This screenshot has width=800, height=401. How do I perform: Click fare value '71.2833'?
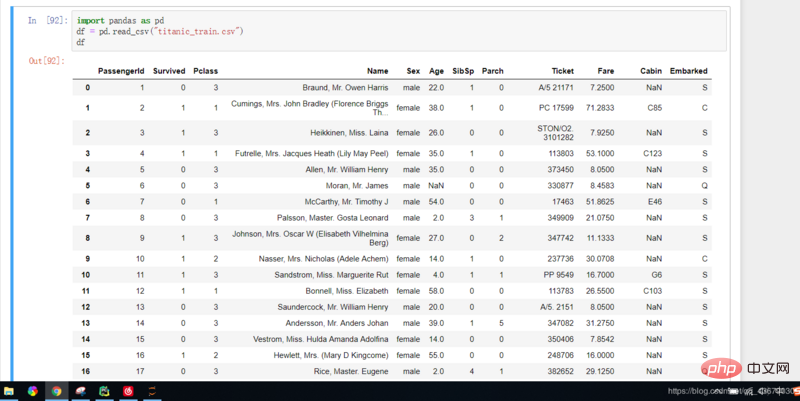[600, 108]
